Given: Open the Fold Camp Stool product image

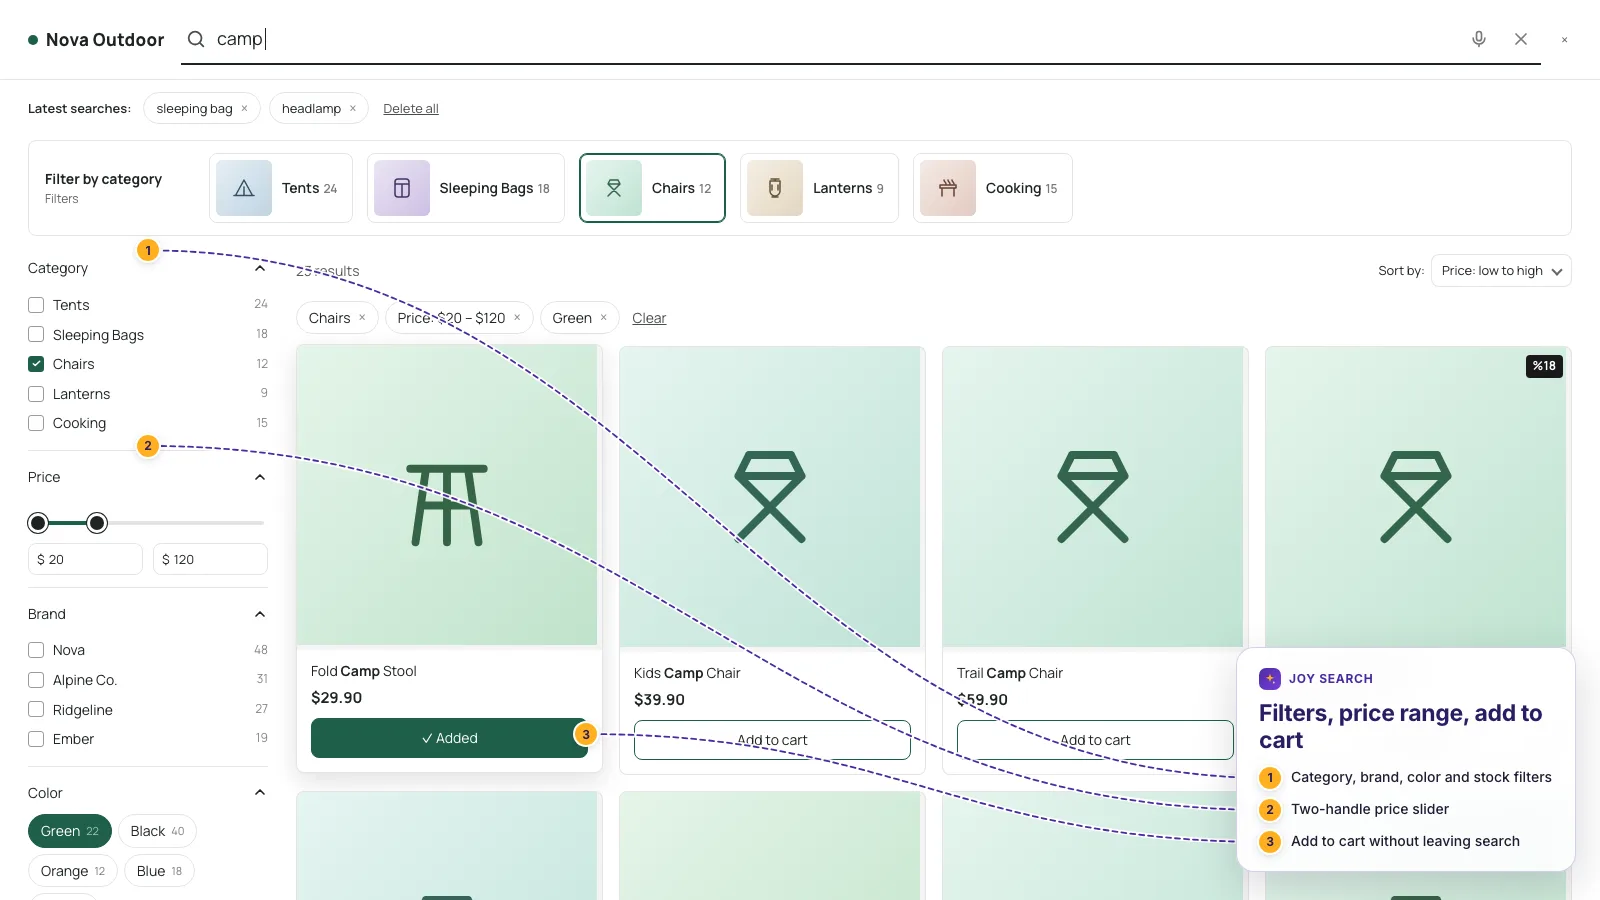Looking at the screenshot, I should (x=447, y=495).
